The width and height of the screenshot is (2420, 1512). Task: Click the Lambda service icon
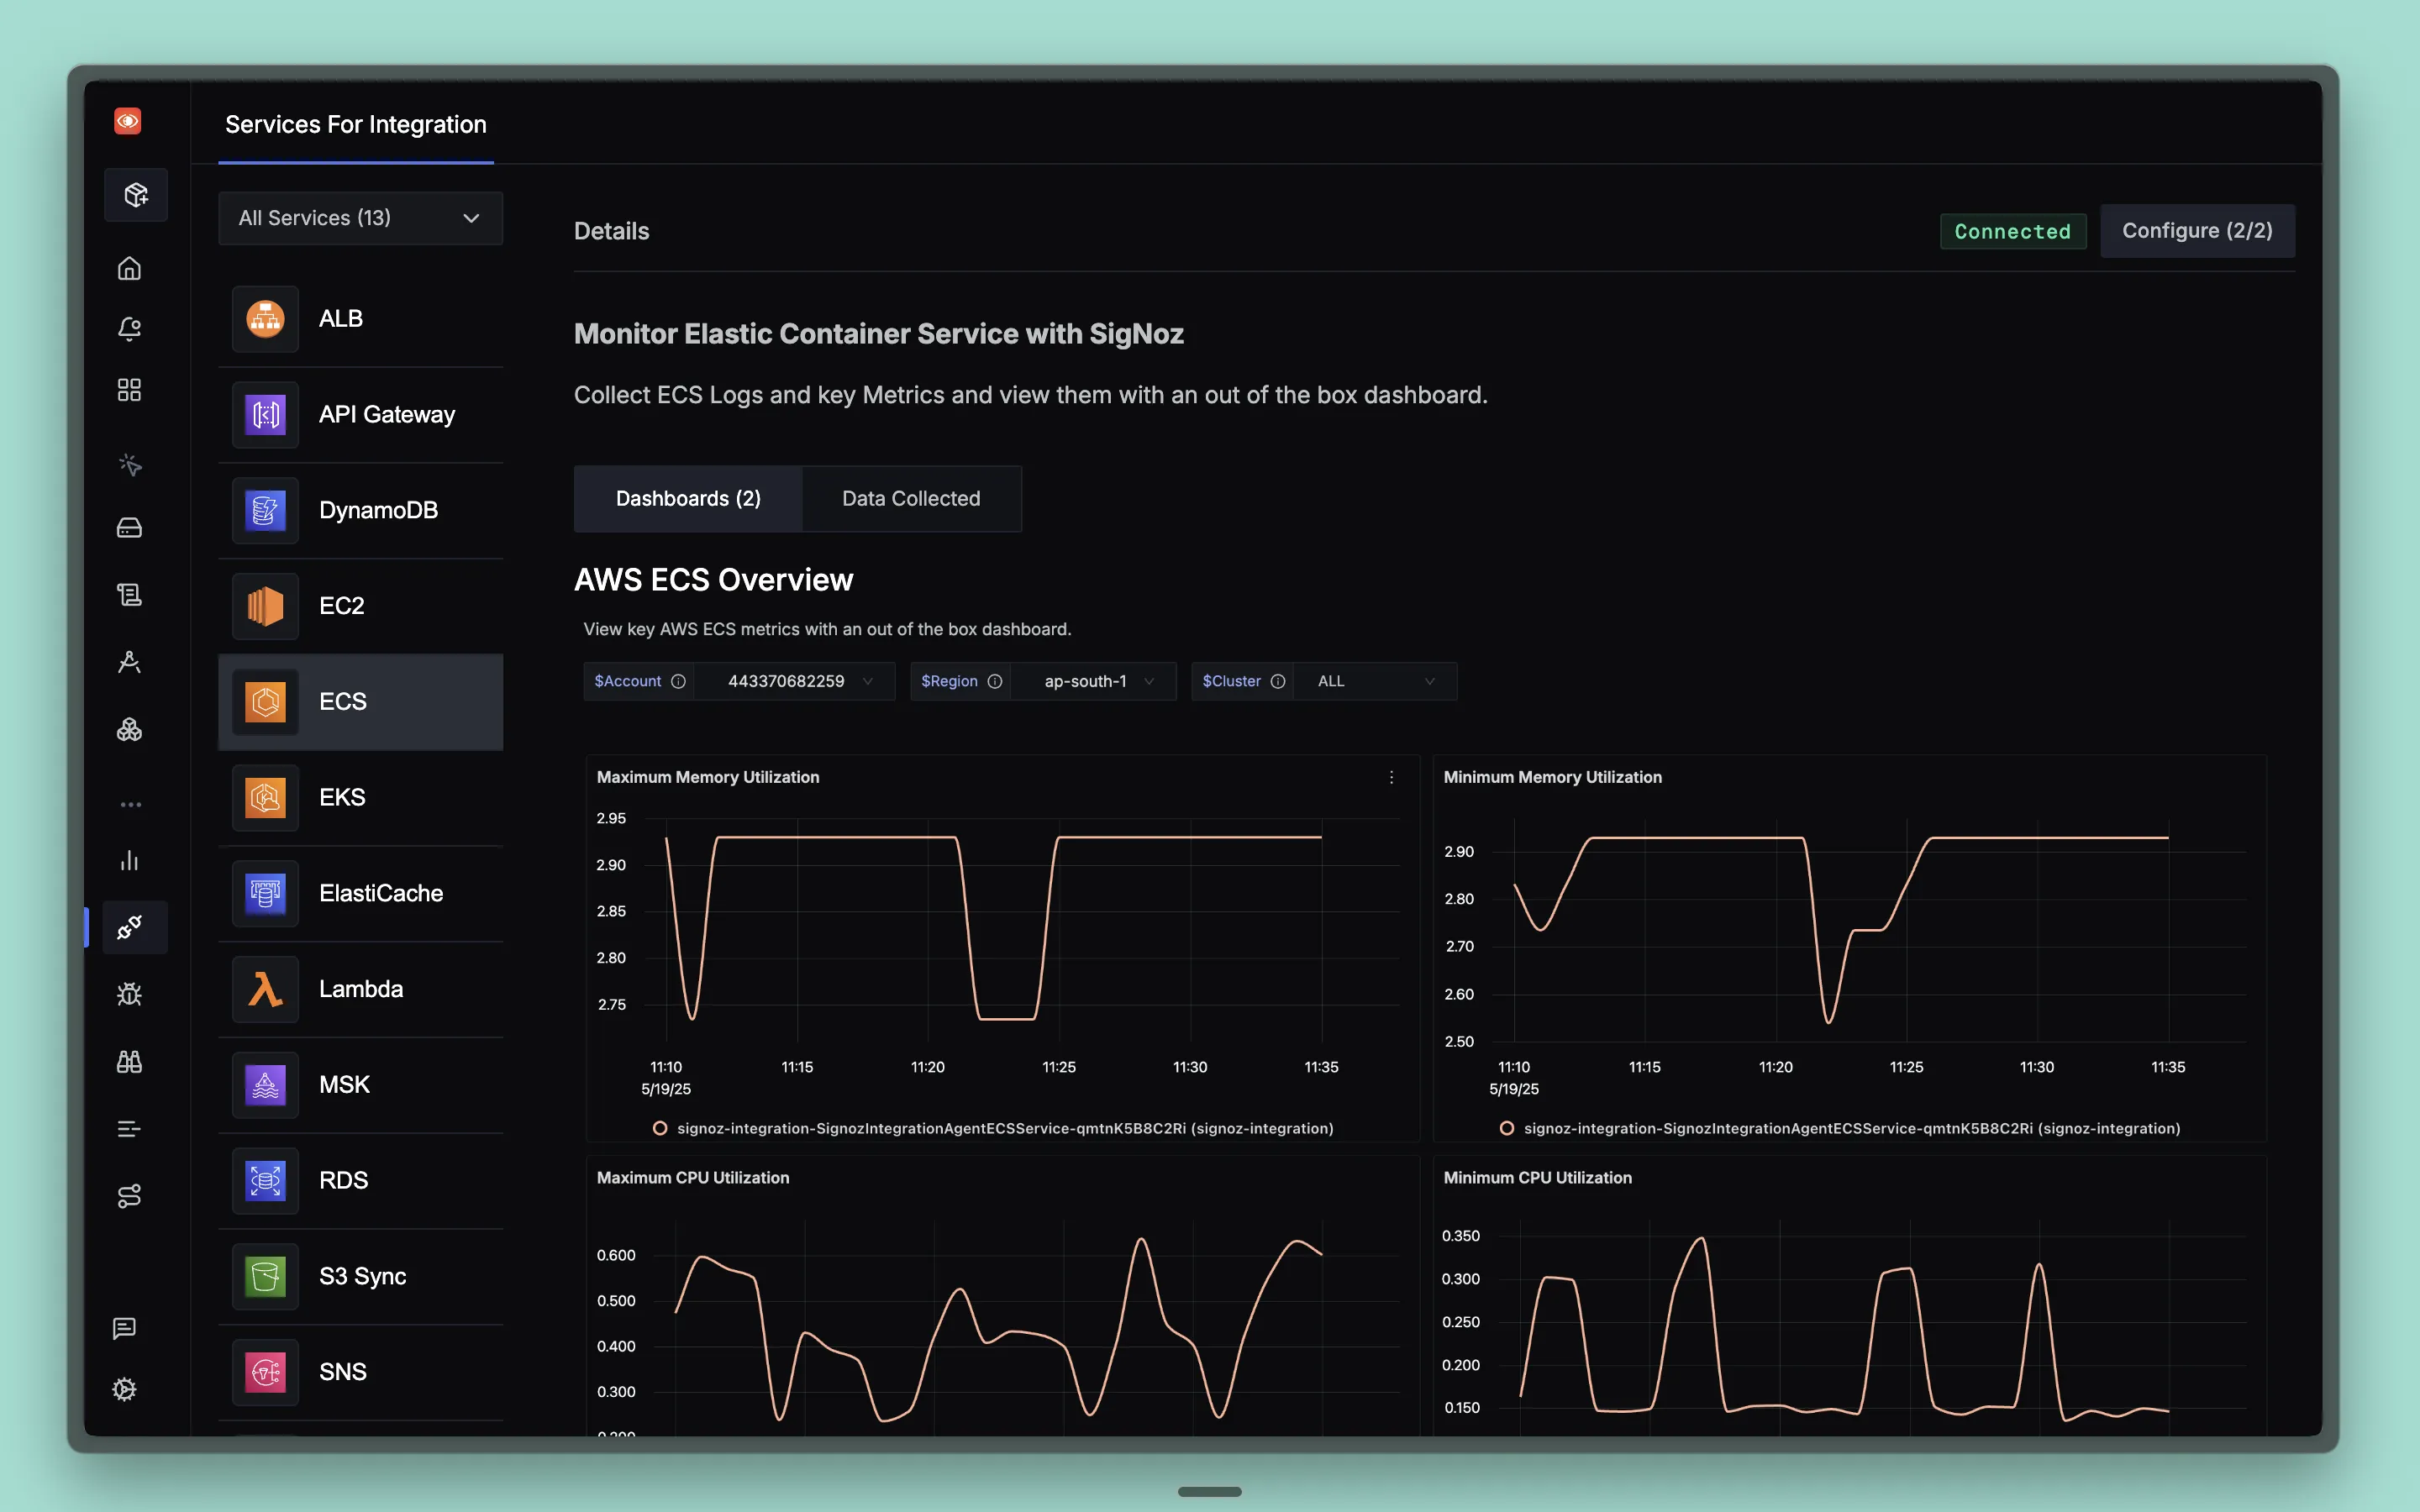pos(265,990)
